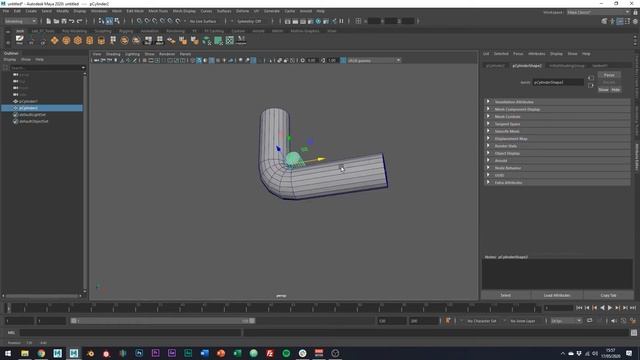The image size is (640, 360).
Task: Open the frame rate fps dropdown
Action: tap(566, 321)
